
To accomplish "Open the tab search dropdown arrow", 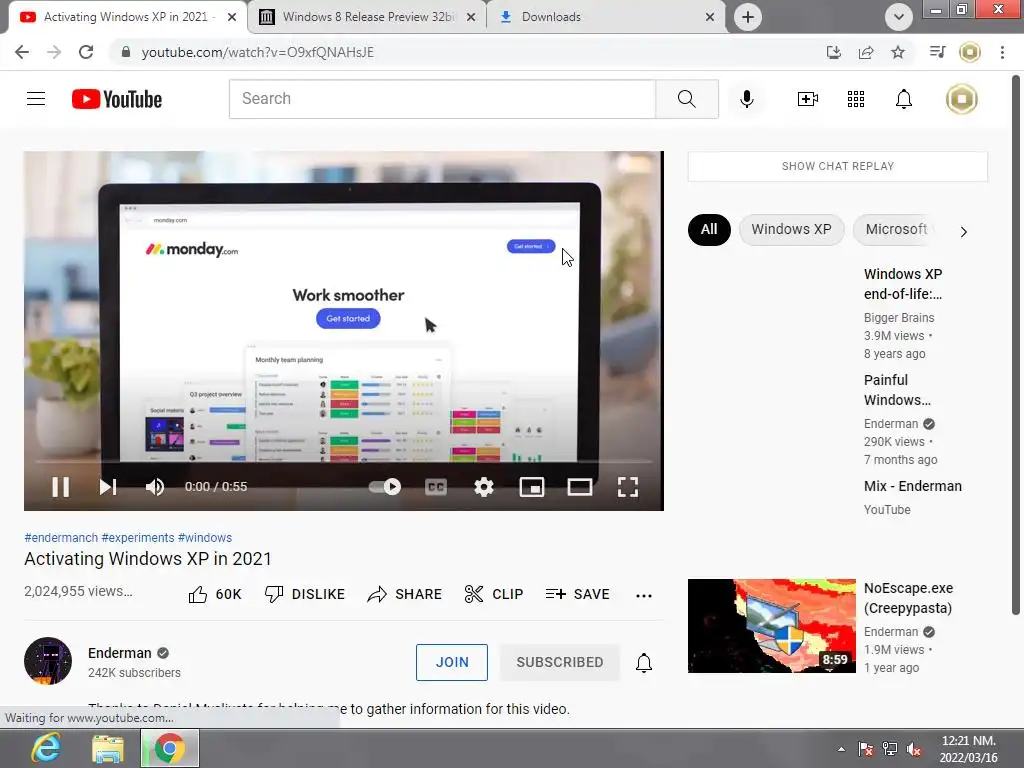I will pyautogui.click(x=899, y=17).
